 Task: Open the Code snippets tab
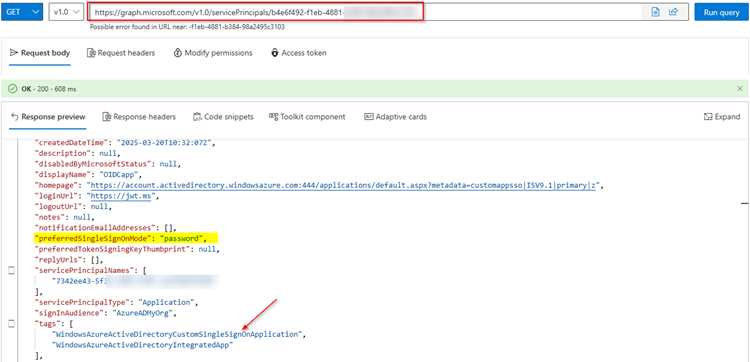[x=223, y=117]
